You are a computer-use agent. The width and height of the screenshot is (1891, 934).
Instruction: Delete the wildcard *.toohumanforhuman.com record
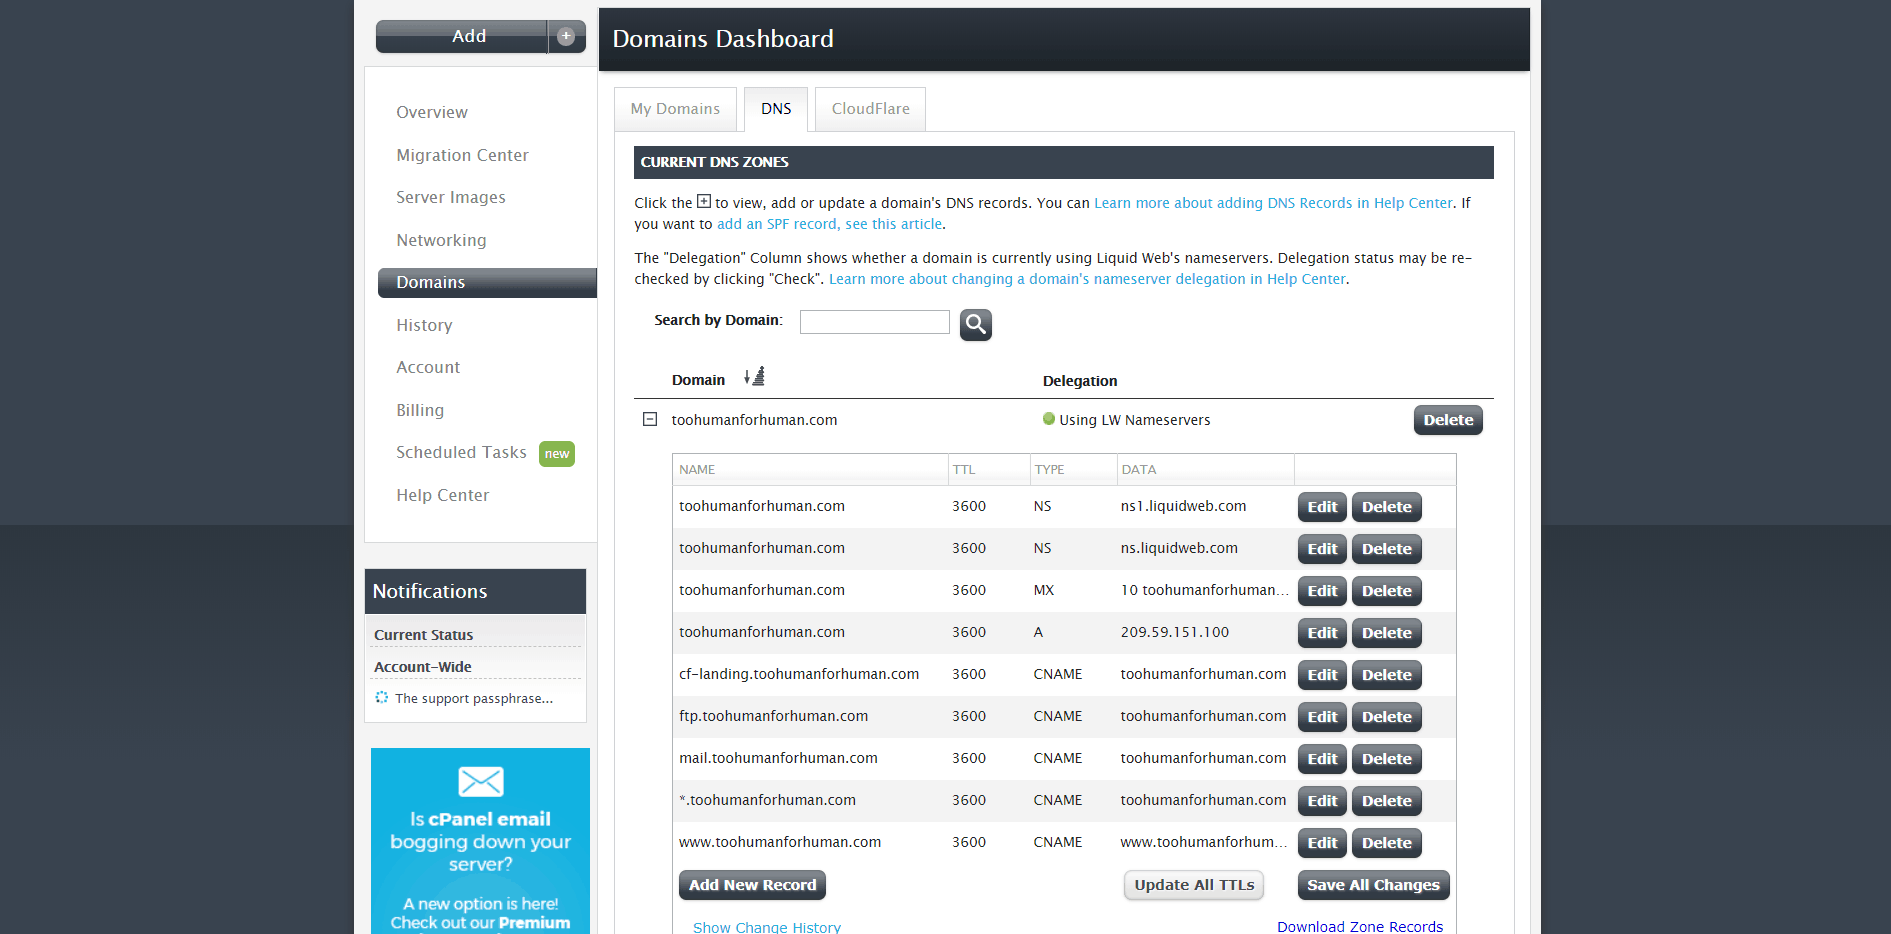1386,801
